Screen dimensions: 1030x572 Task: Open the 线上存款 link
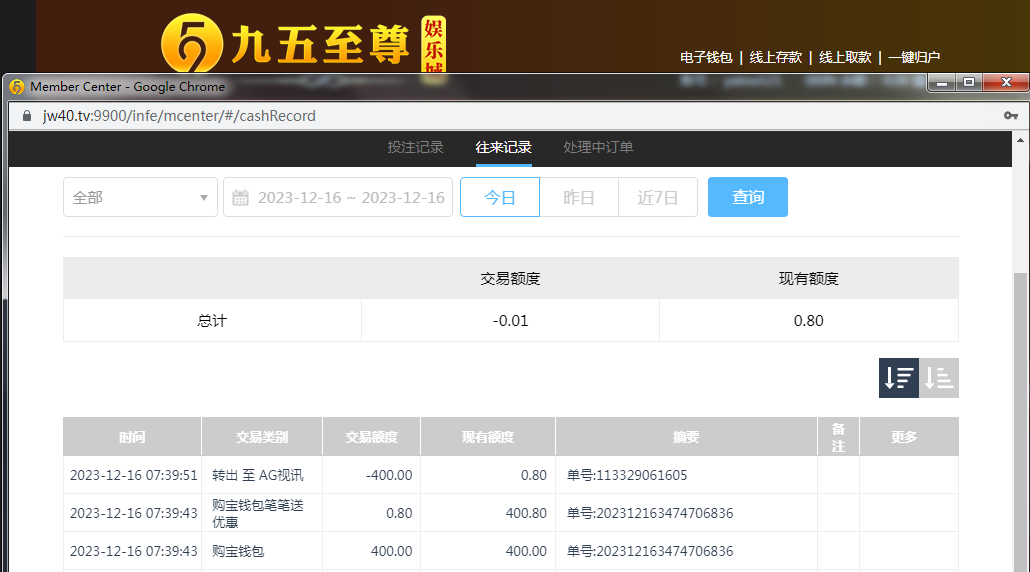point(776,58)
